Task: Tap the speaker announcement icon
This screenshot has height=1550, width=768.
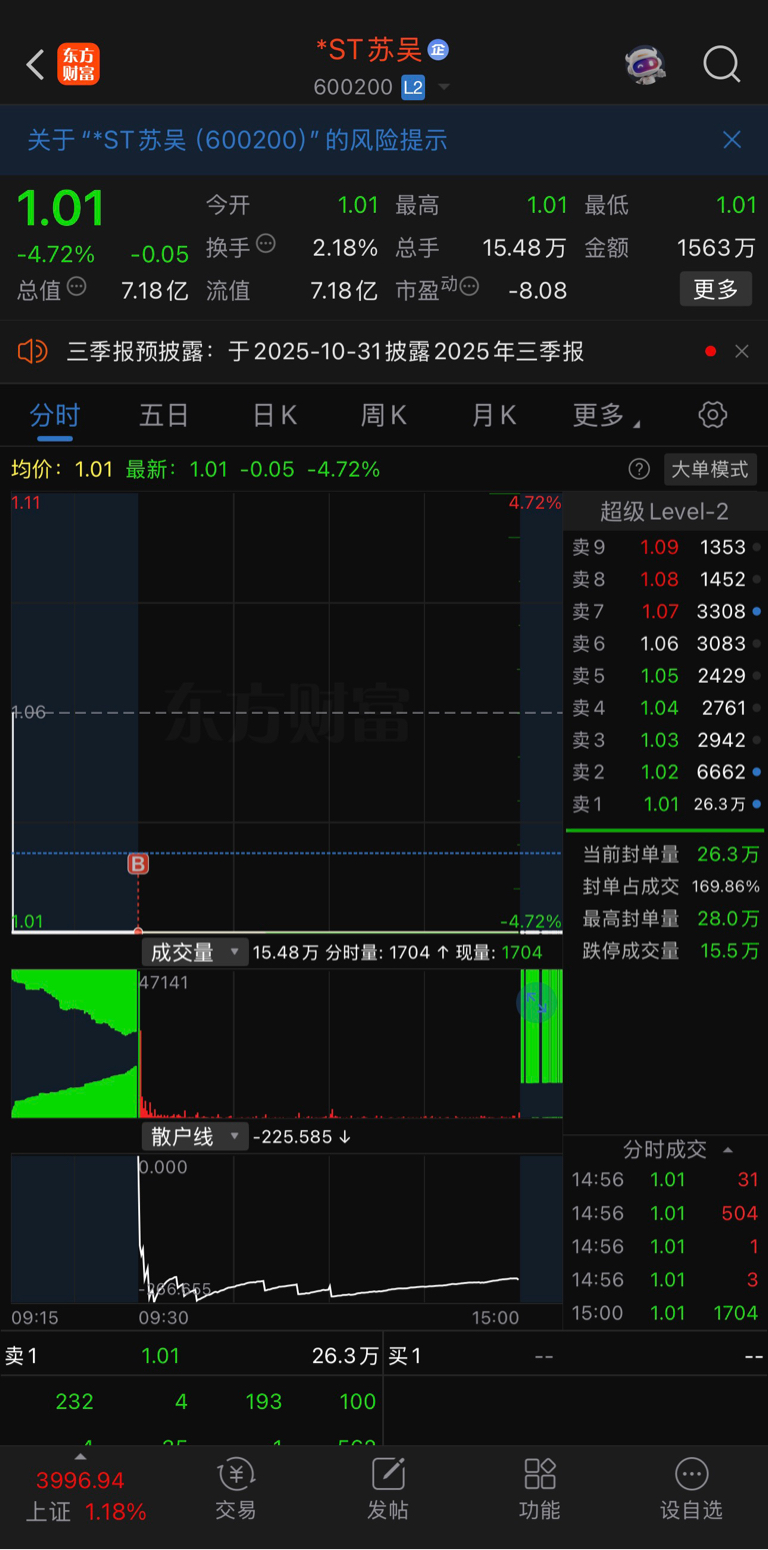Action: point(33,351)
